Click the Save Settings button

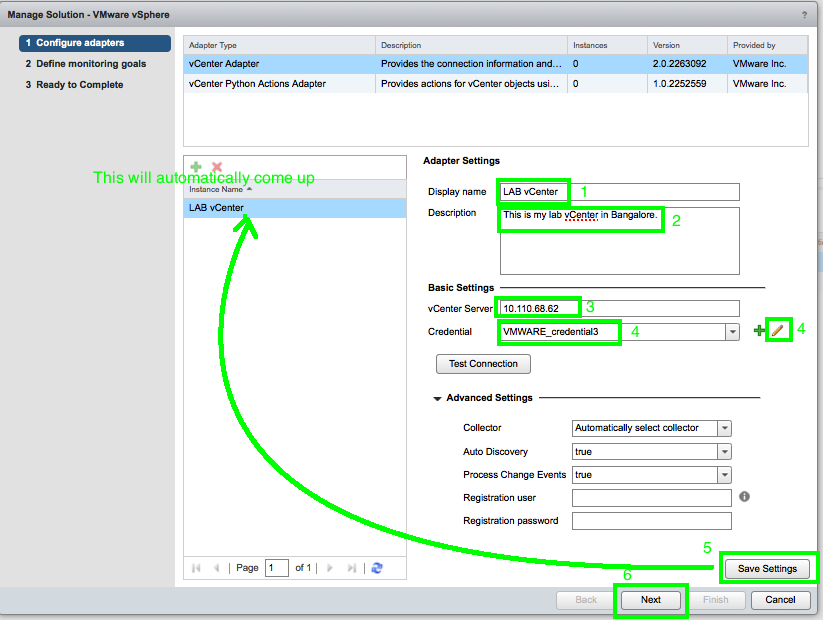click(767, 568)
